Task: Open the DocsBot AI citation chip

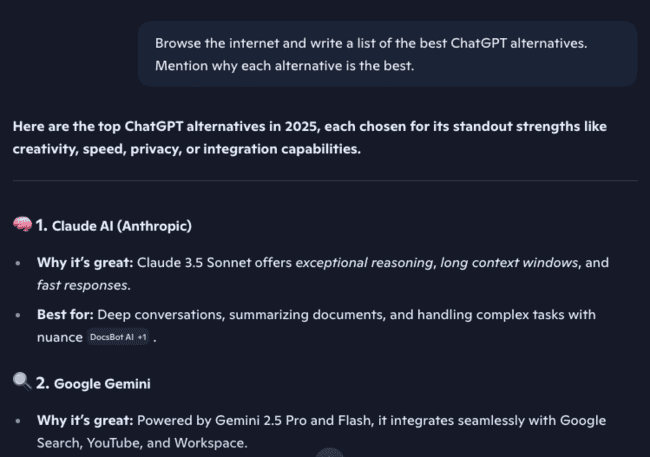Action: (x=121, y=338)
